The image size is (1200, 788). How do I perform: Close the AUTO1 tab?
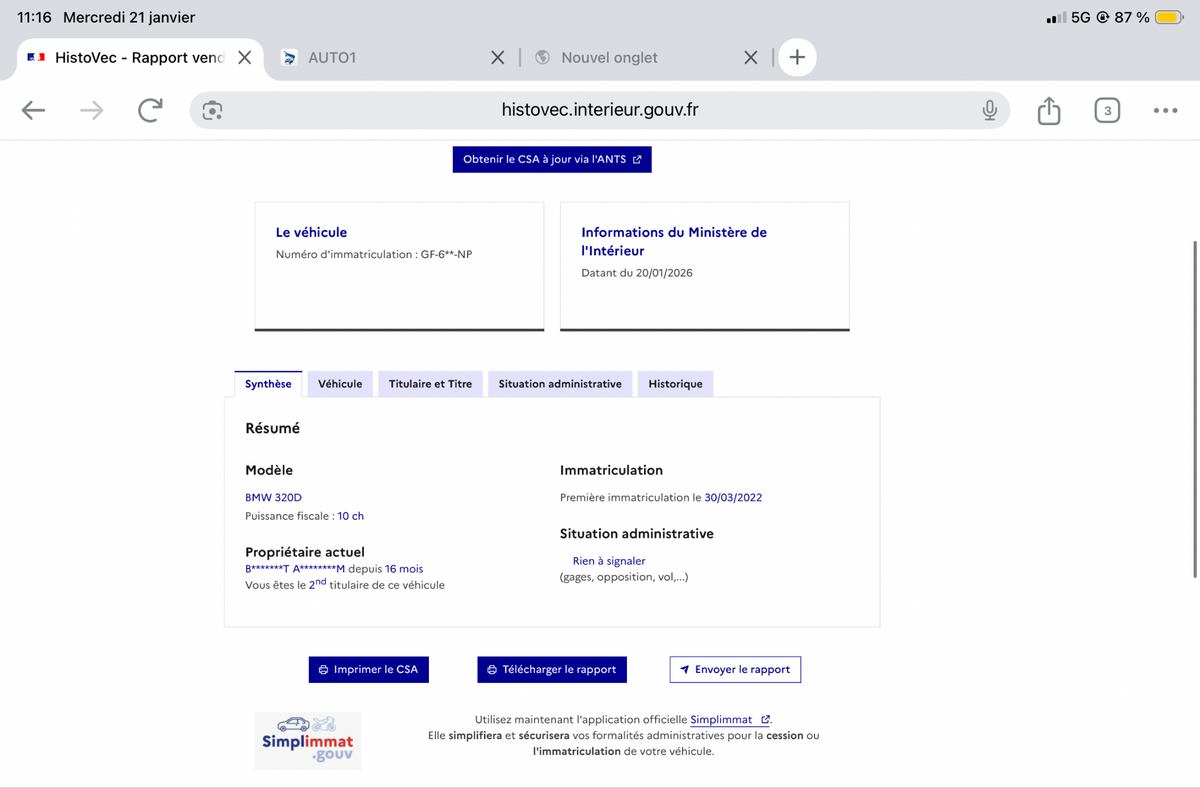(x=497, y=58)
